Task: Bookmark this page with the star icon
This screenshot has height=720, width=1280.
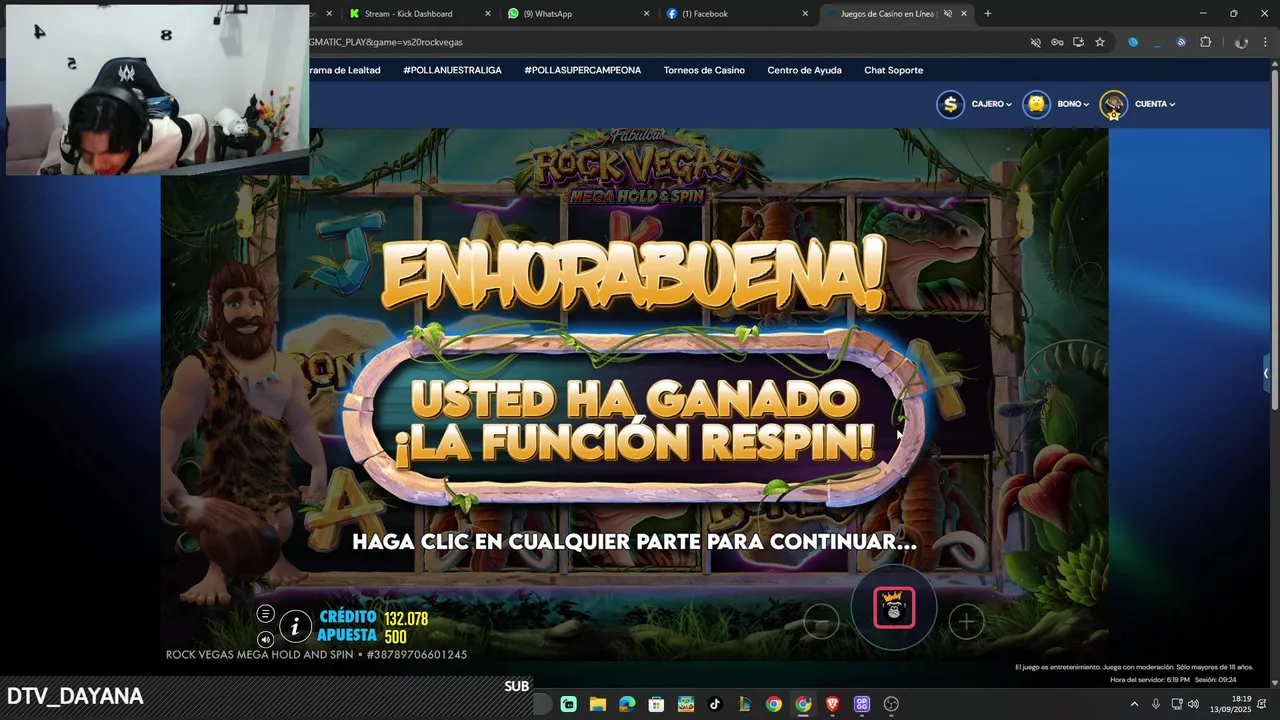Action: point(1100,42)
